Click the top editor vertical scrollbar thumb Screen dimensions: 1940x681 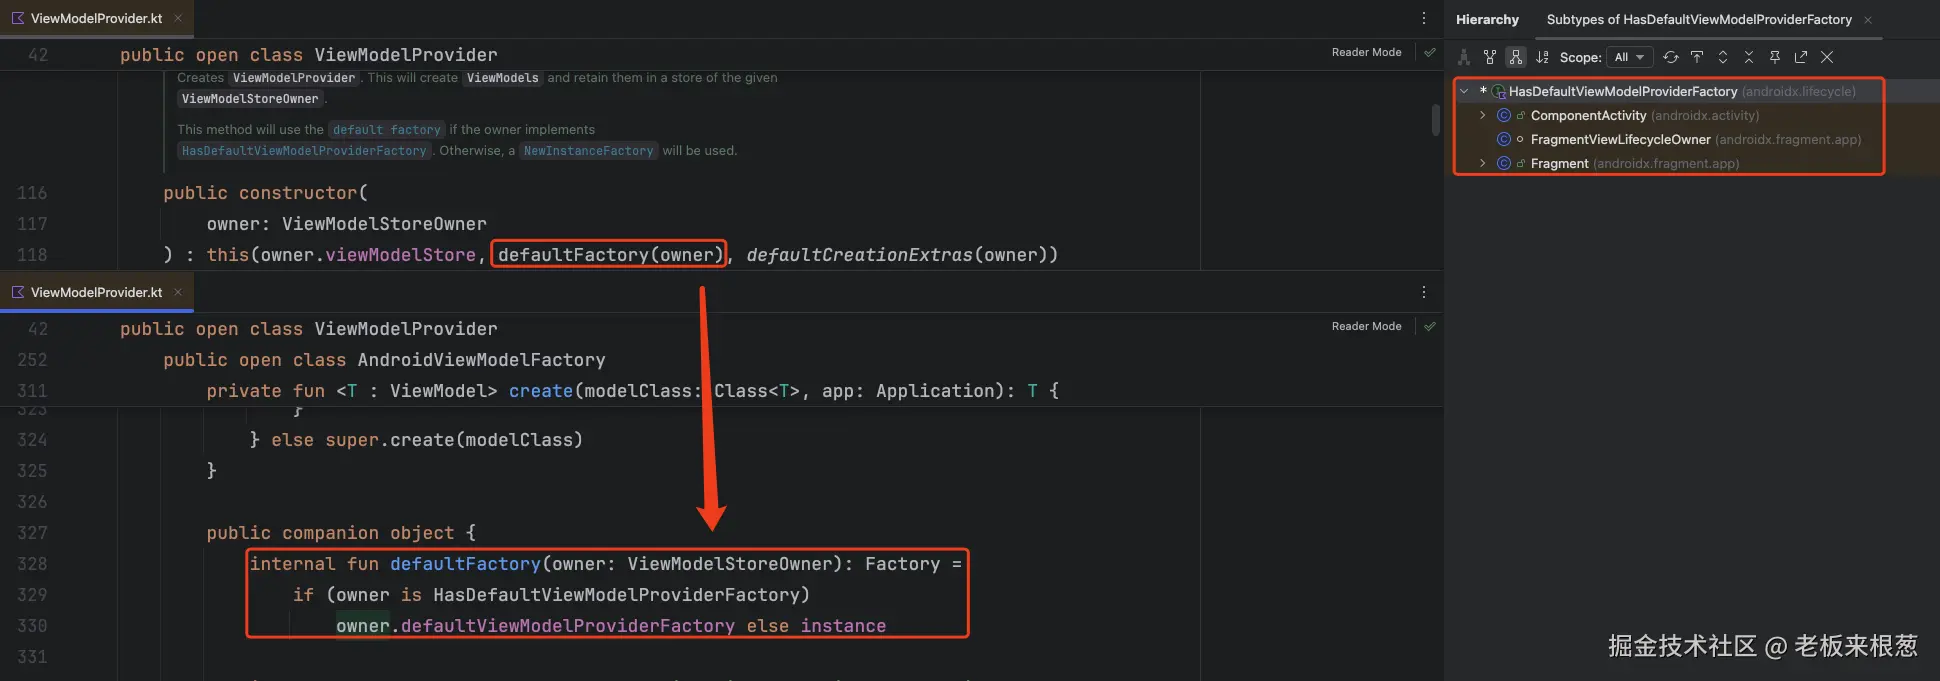tap(1436, 121)
